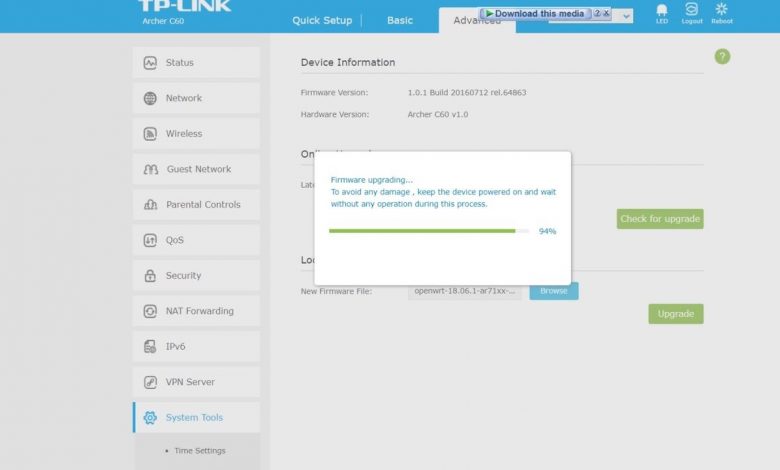Screen dimensions: 780x470
Task: Click the TP-LINK logo
Action: [184, 6]
